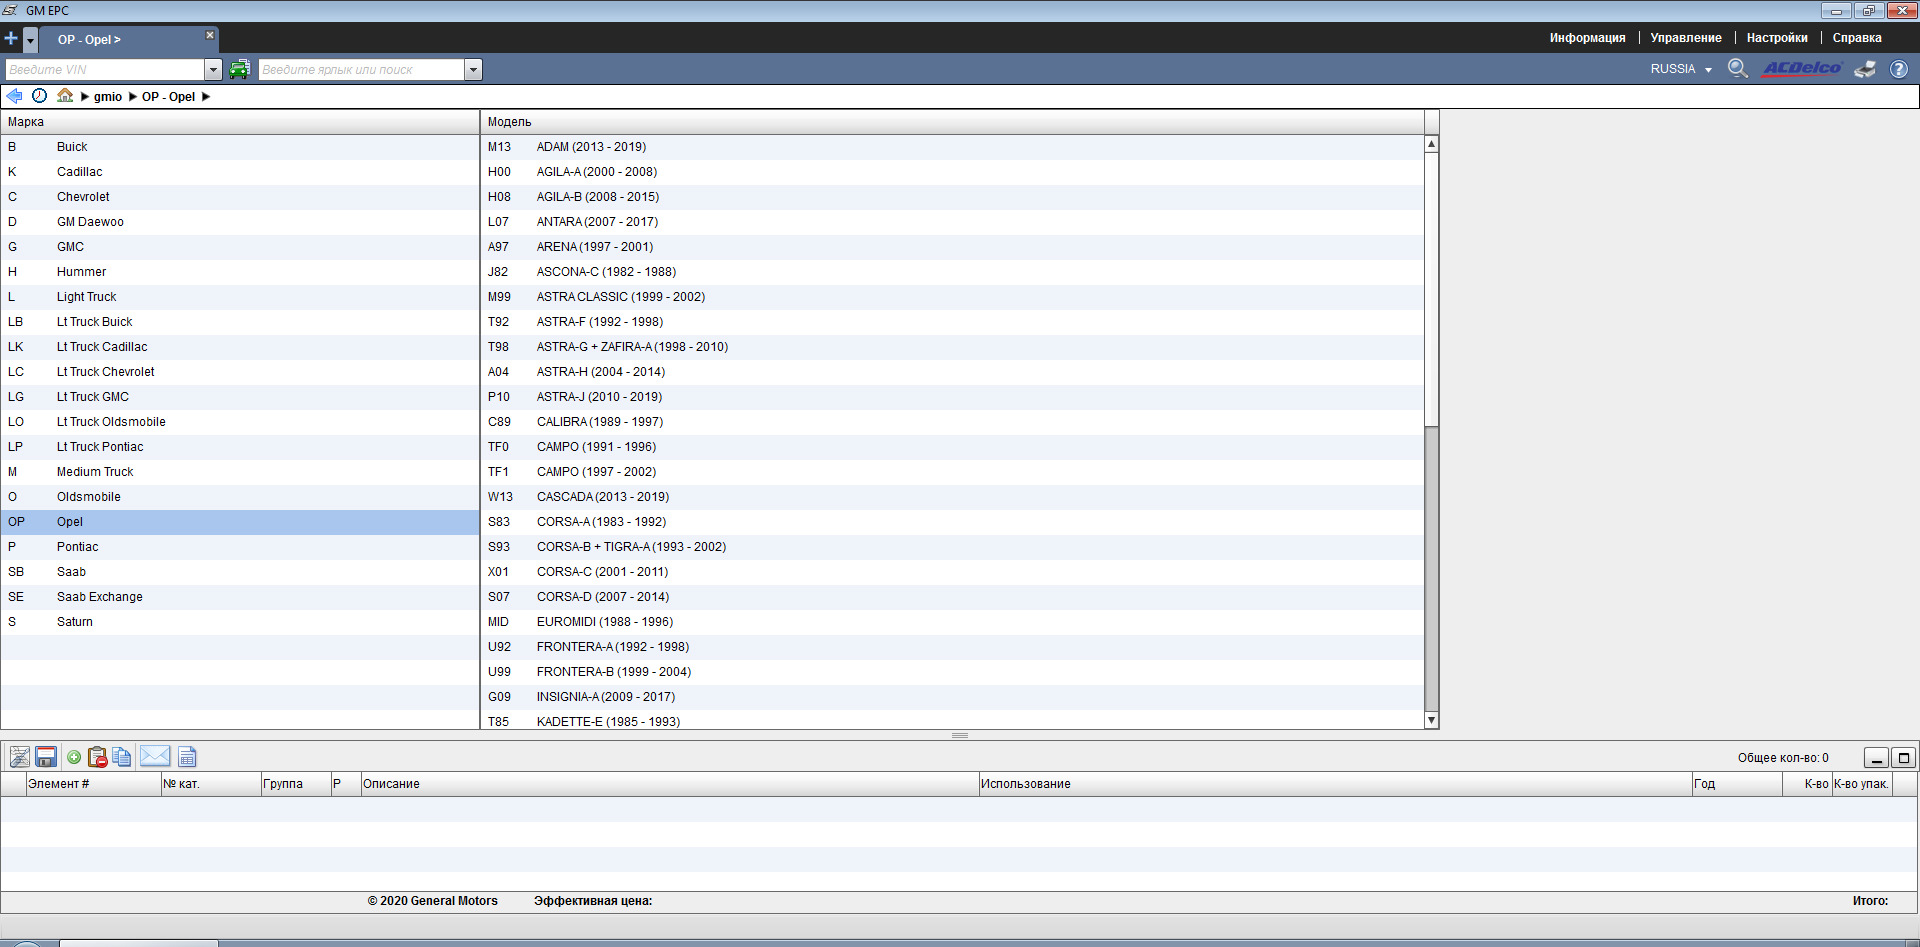Maximize the parts list panel
The width and height of the screenshot is (1920, 947).
click(1904, 758)
